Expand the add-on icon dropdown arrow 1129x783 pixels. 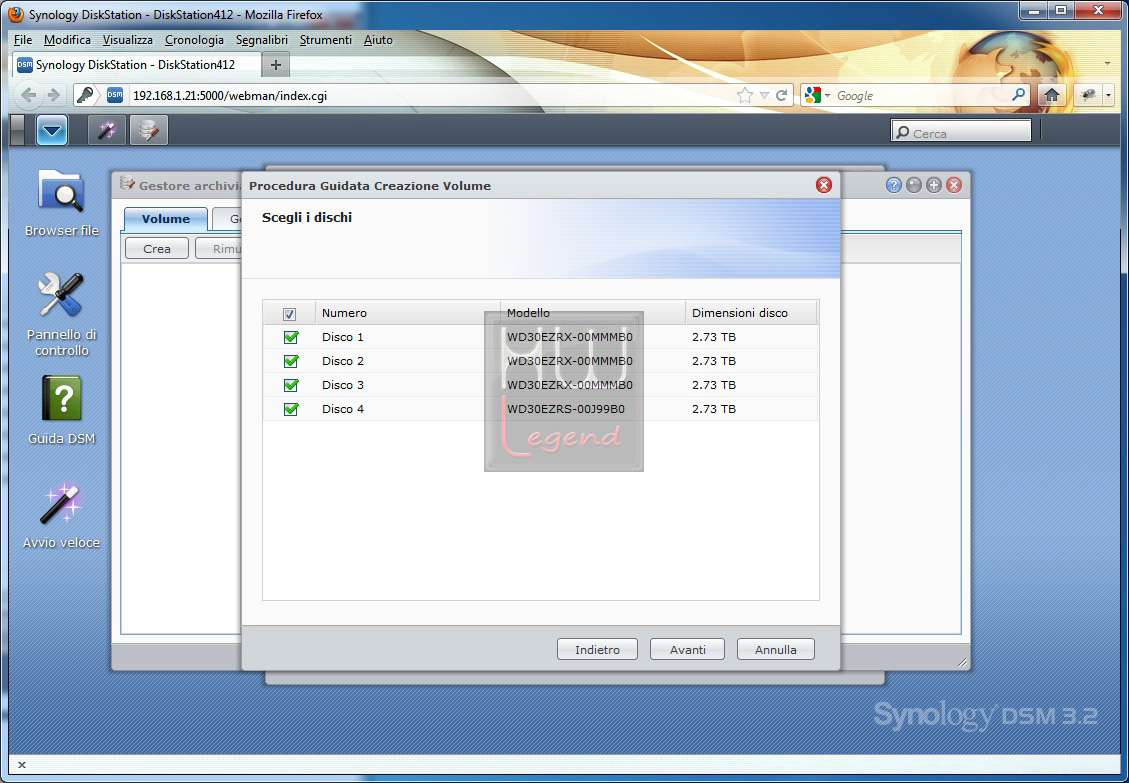1108,95
